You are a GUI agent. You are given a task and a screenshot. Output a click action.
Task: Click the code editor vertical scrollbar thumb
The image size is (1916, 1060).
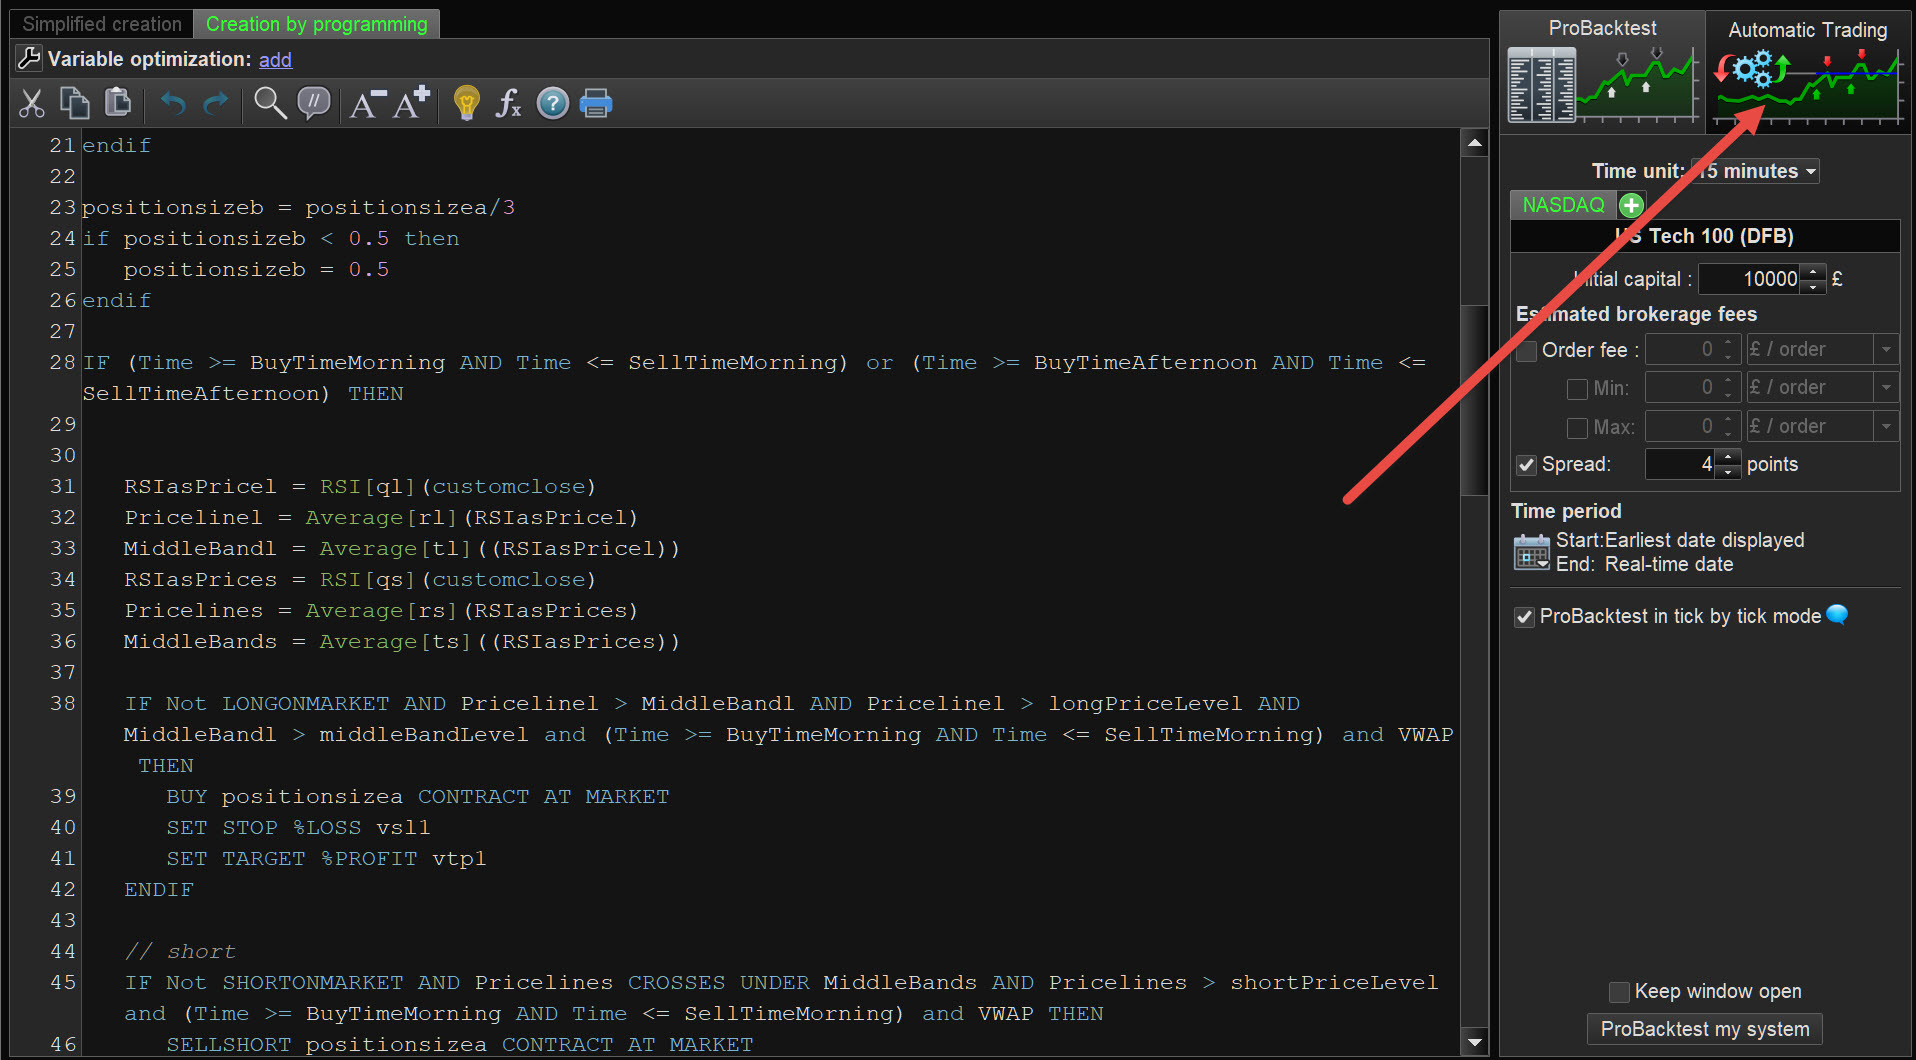1474,400
